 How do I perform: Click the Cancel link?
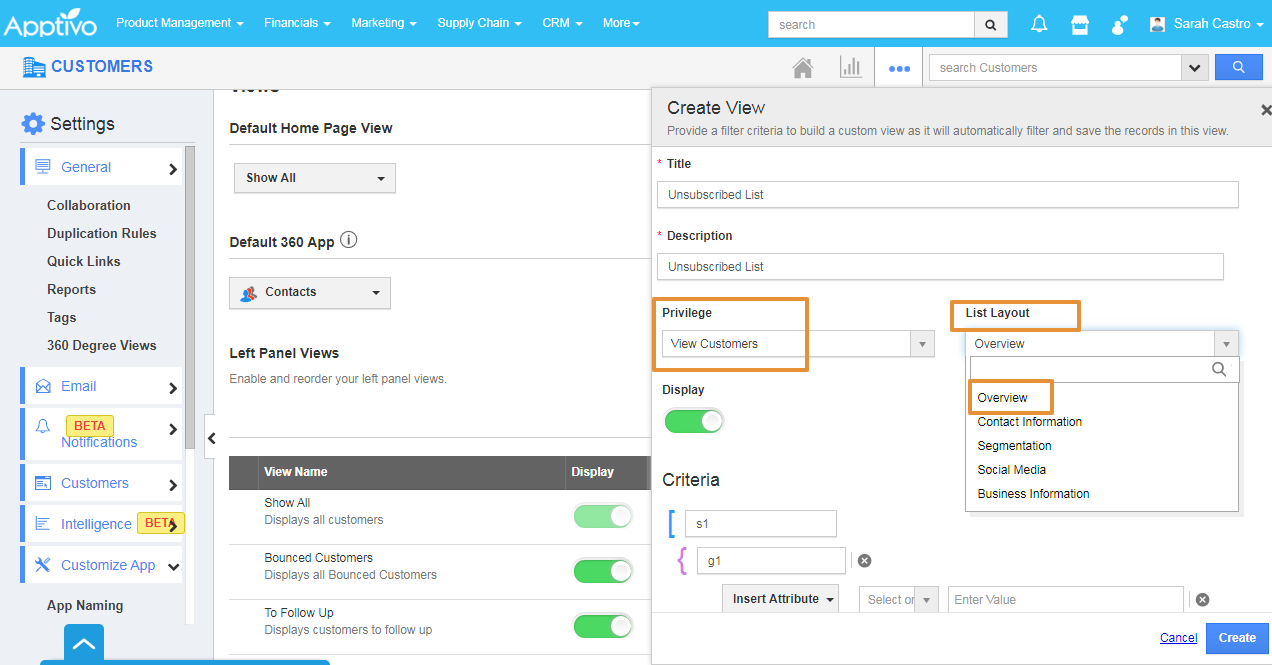1178,638
